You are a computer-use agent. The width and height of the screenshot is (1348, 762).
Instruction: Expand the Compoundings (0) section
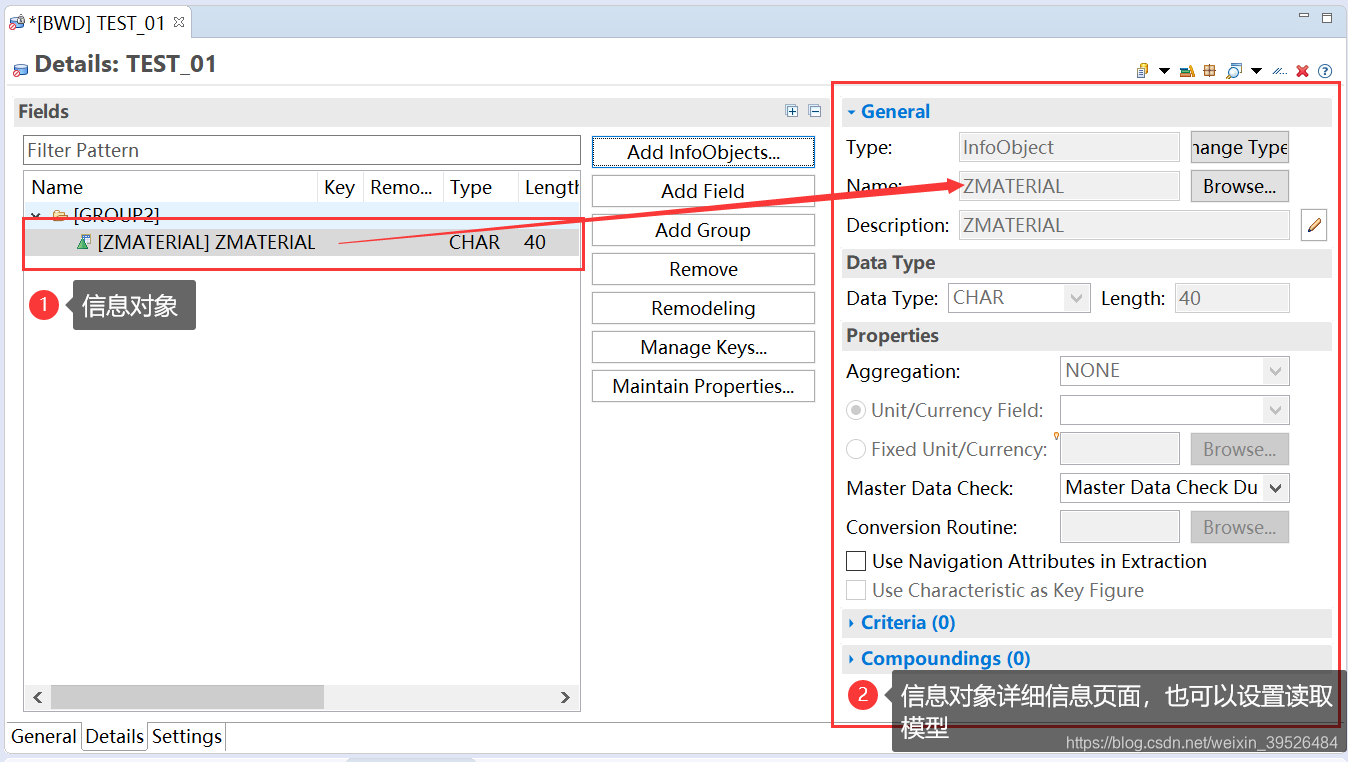click(851, 659)
